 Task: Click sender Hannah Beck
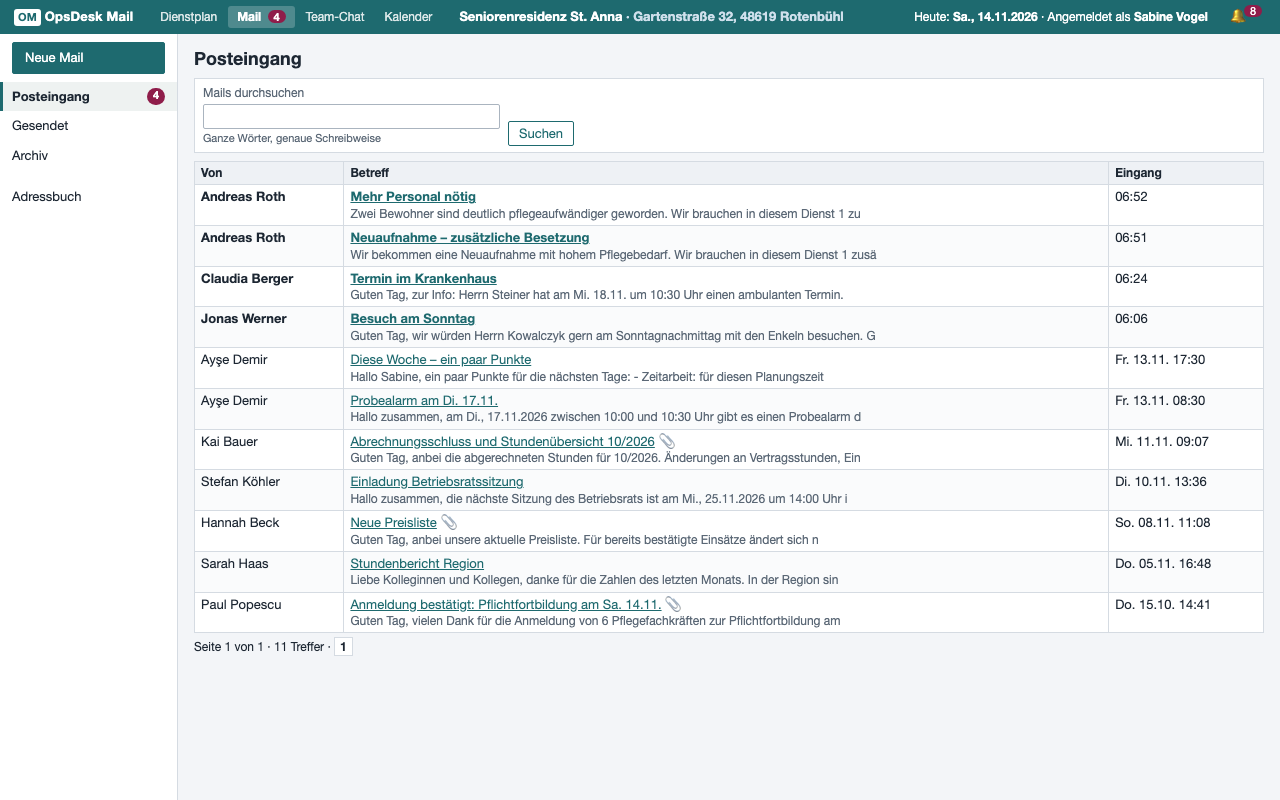240,523
